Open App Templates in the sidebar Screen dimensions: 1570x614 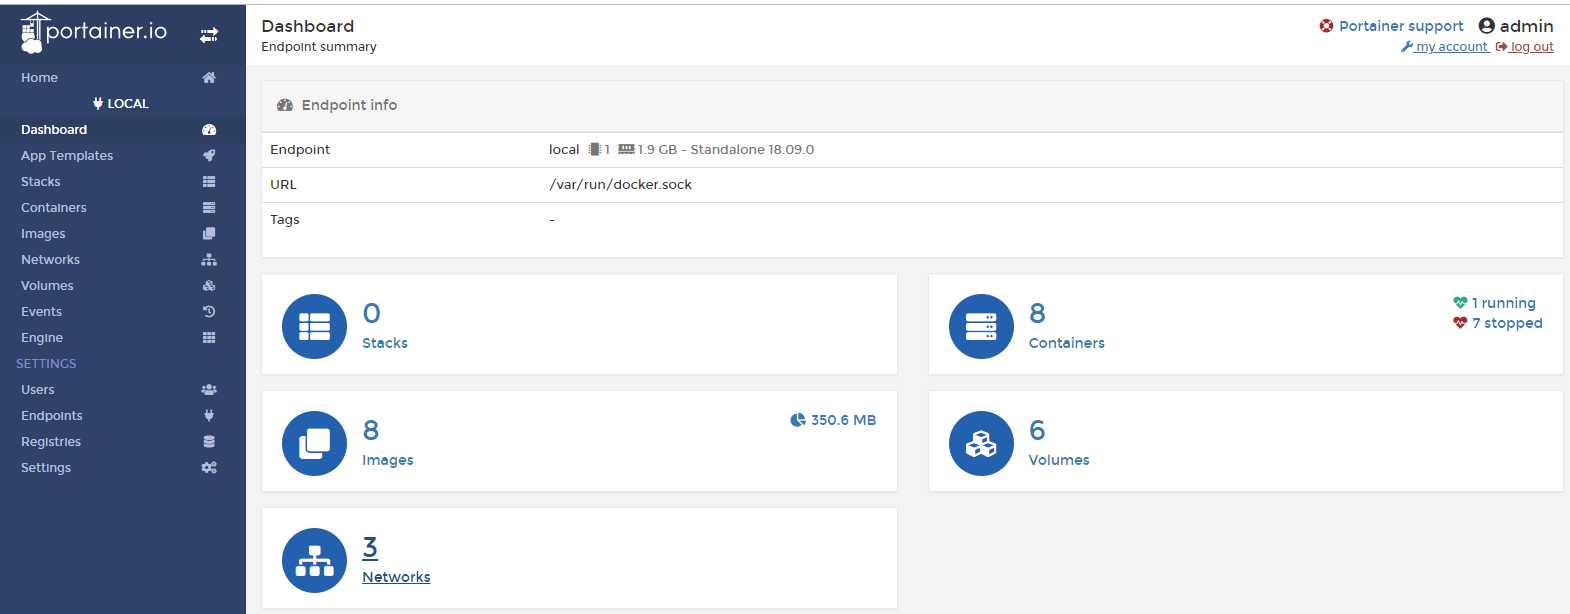point(67,155)
